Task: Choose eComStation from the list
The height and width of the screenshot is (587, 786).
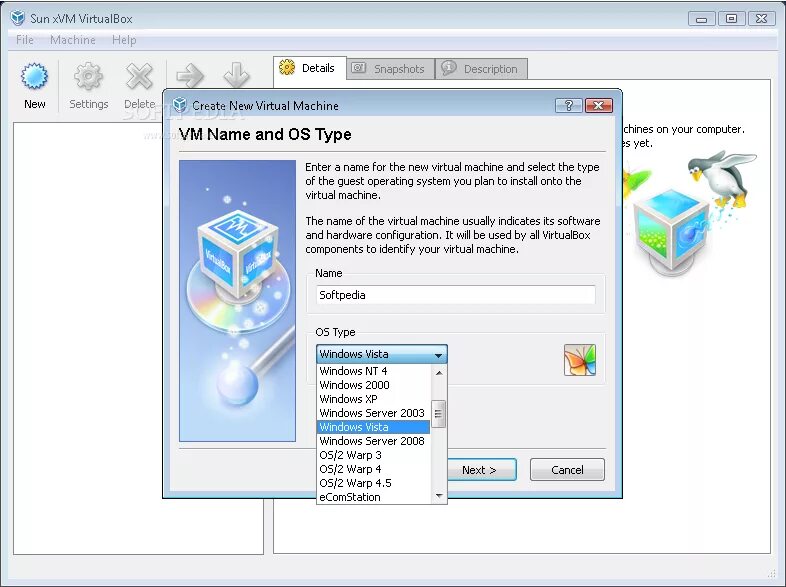Action: coord(373,497)
